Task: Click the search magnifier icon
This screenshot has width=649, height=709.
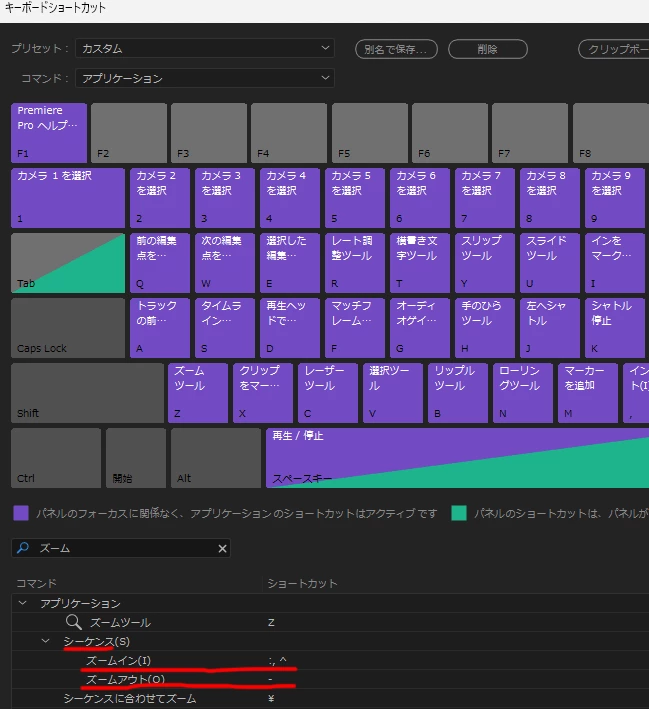Action: coord(23,548)
